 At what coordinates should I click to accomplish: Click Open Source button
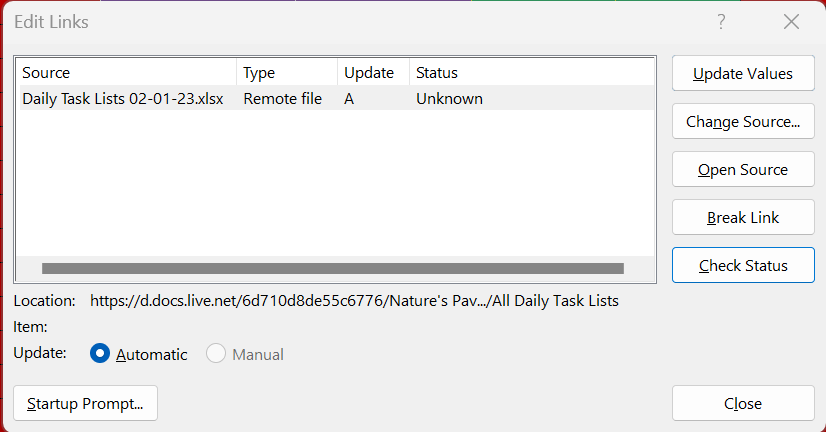tap(743, 169)
